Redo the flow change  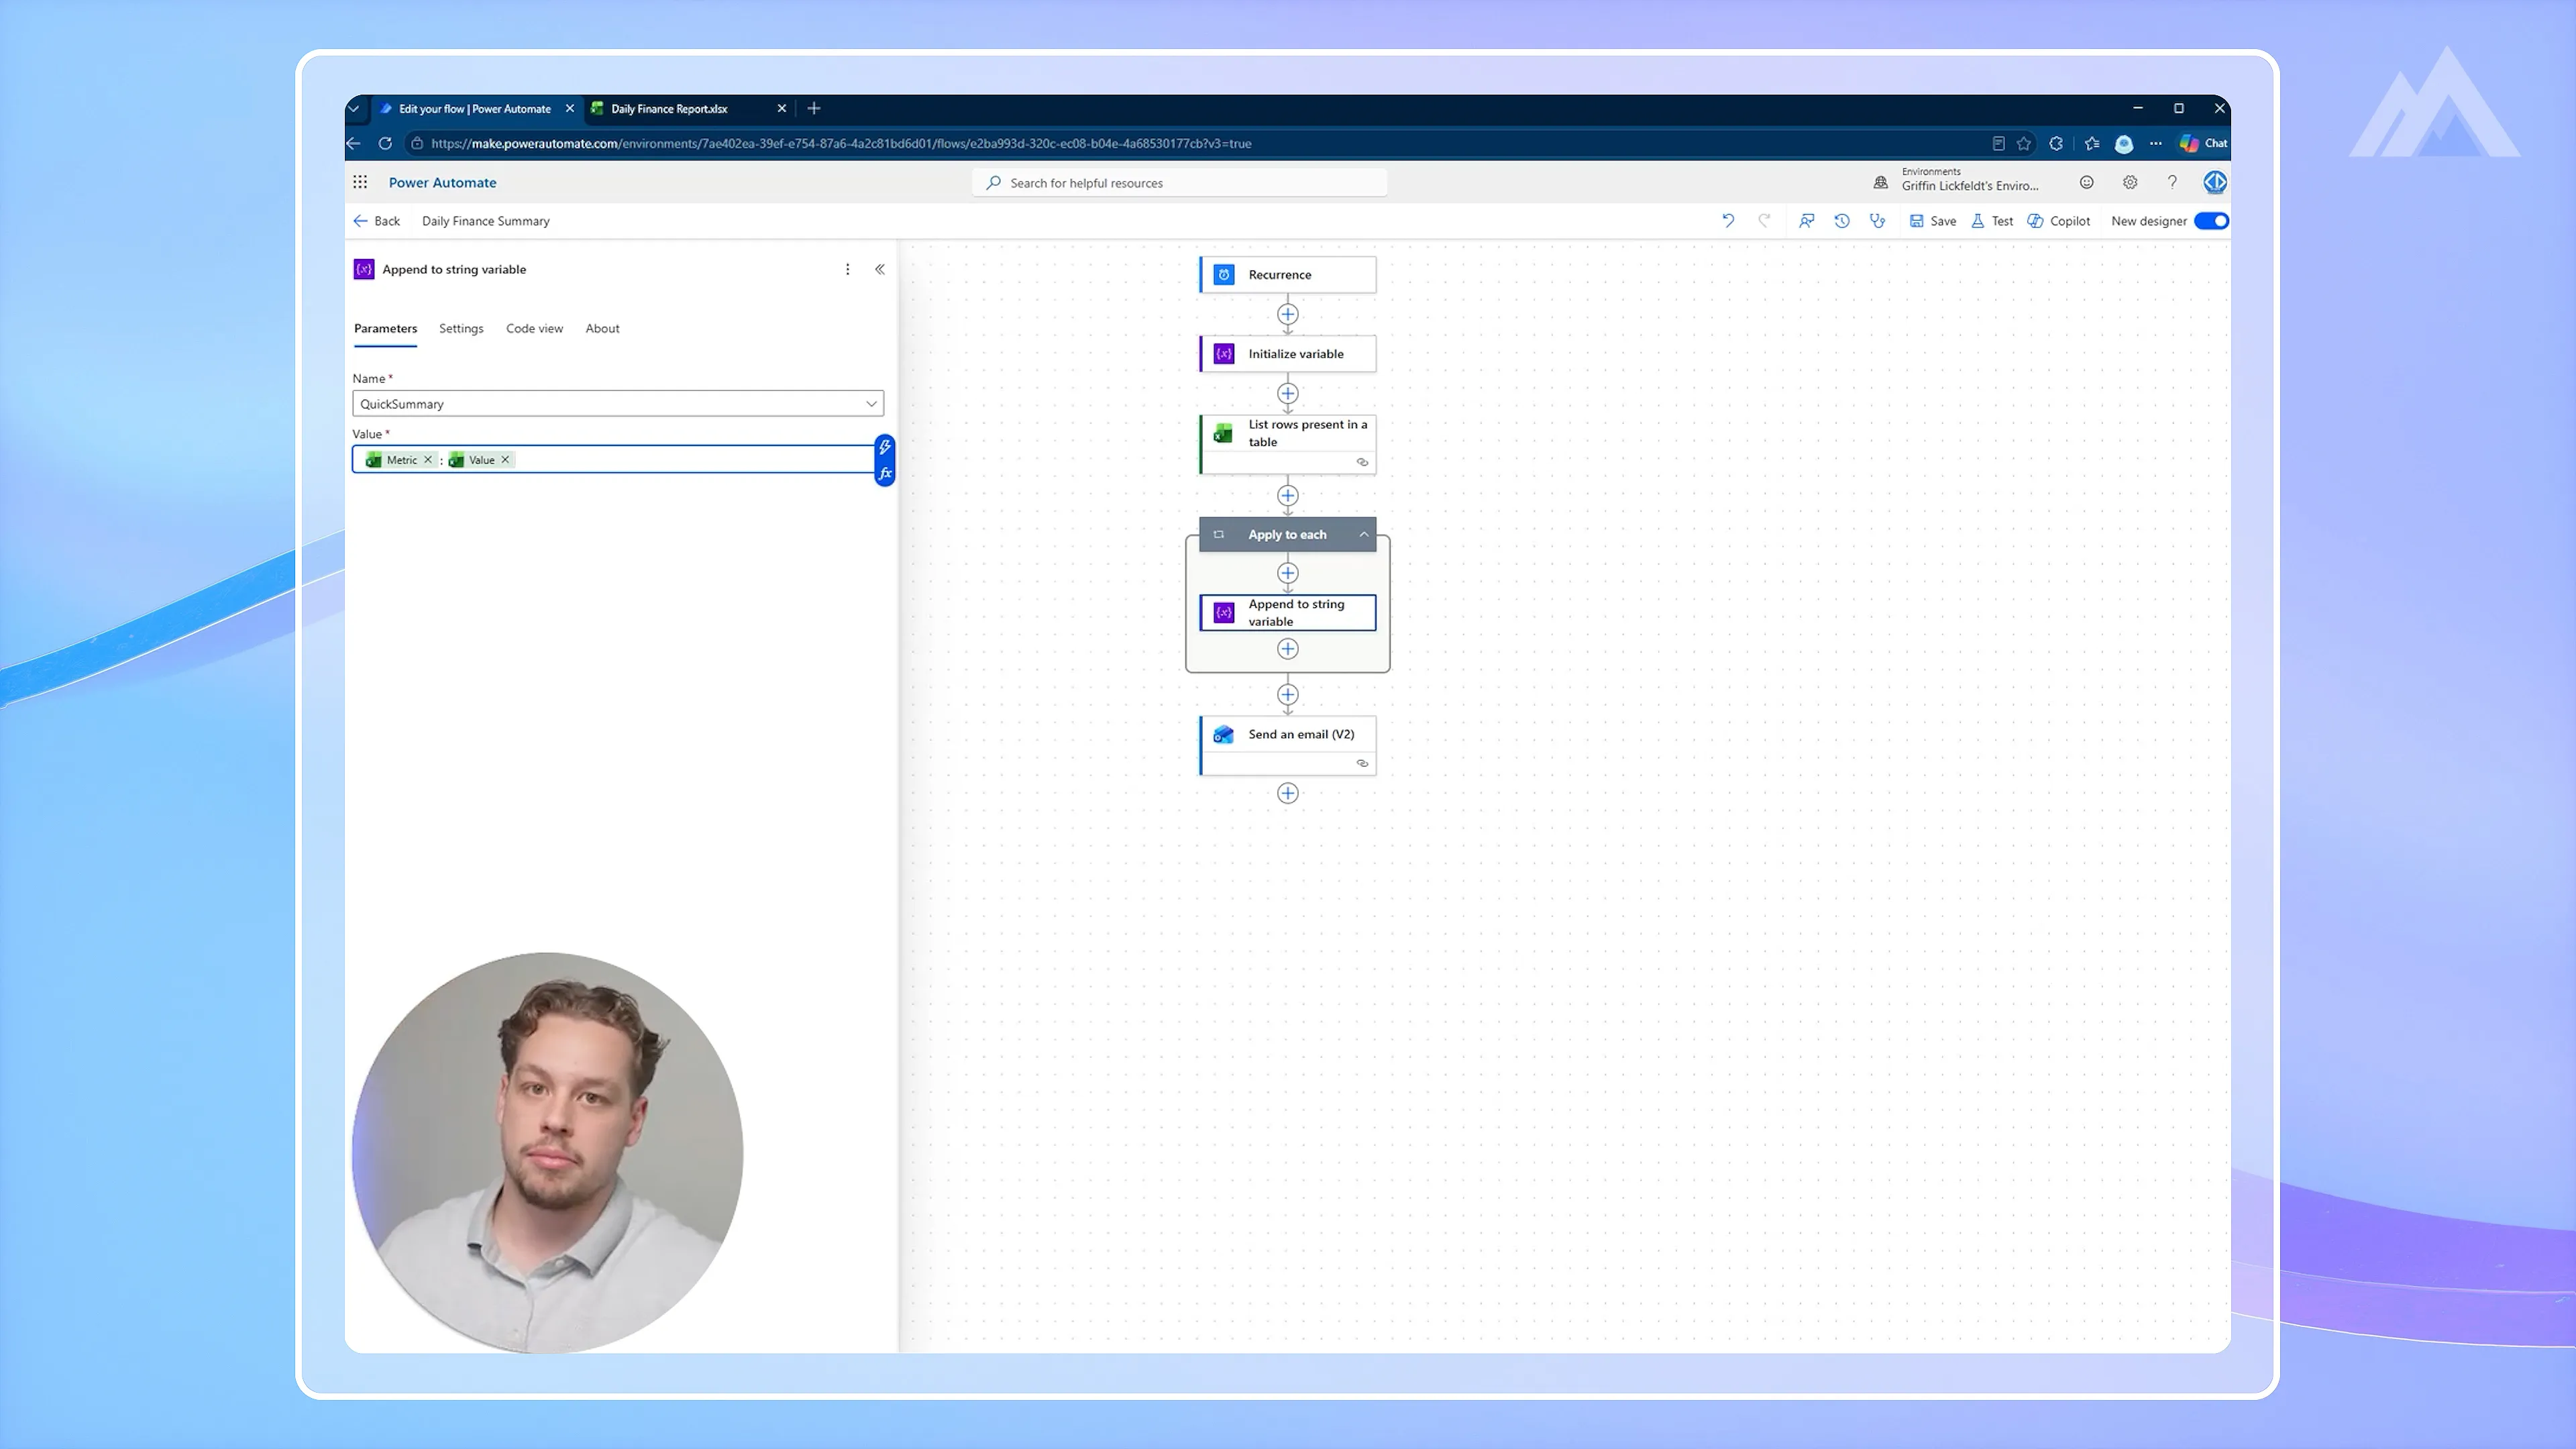pos(1764,221)
